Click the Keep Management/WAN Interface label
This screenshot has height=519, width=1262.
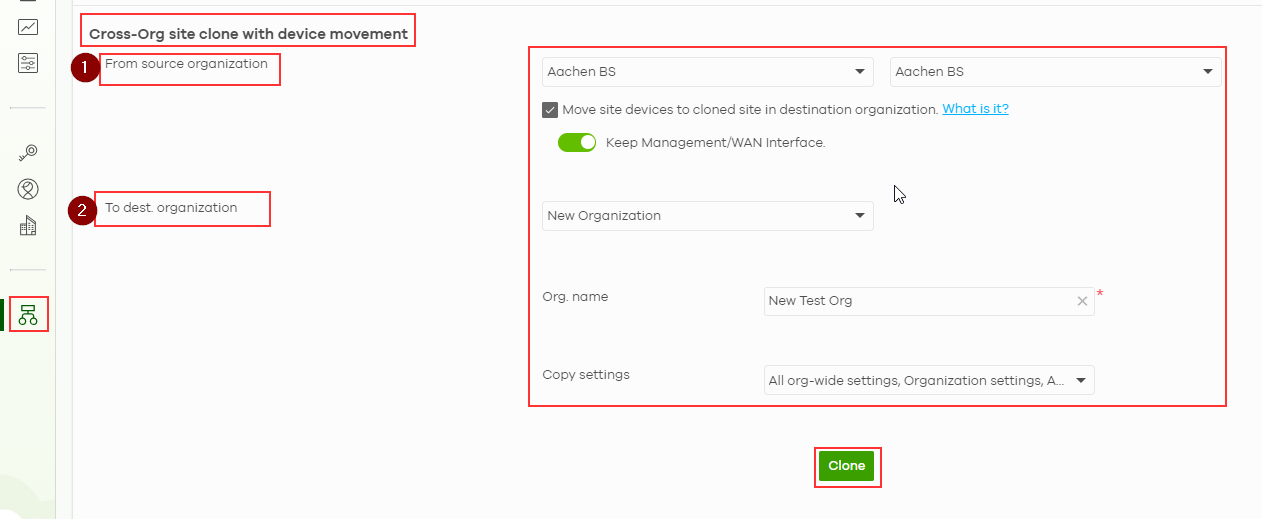tap(715, 143)
